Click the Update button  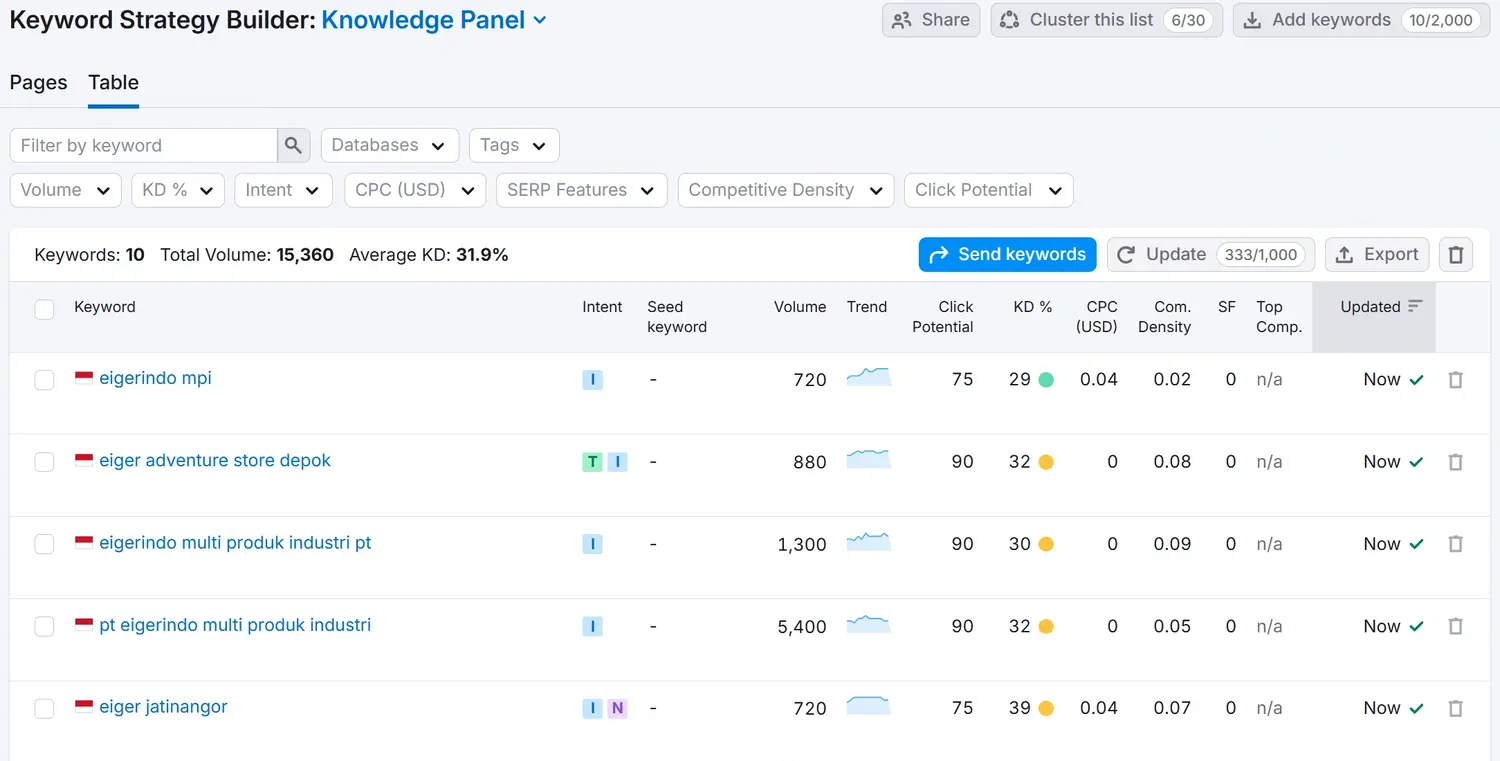(1210, 255)
